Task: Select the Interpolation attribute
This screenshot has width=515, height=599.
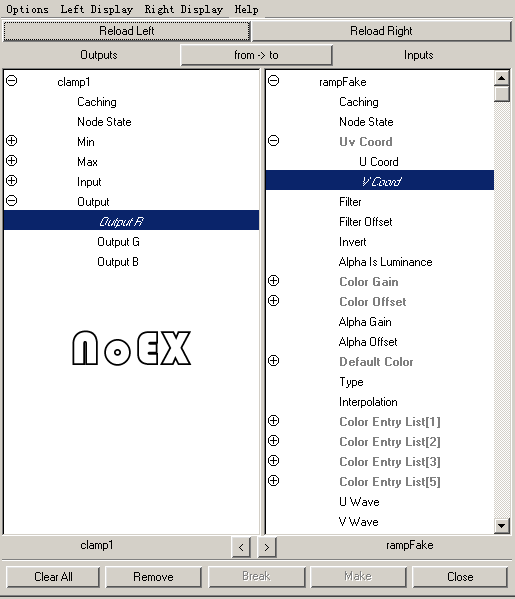Action: click(368, 402)
